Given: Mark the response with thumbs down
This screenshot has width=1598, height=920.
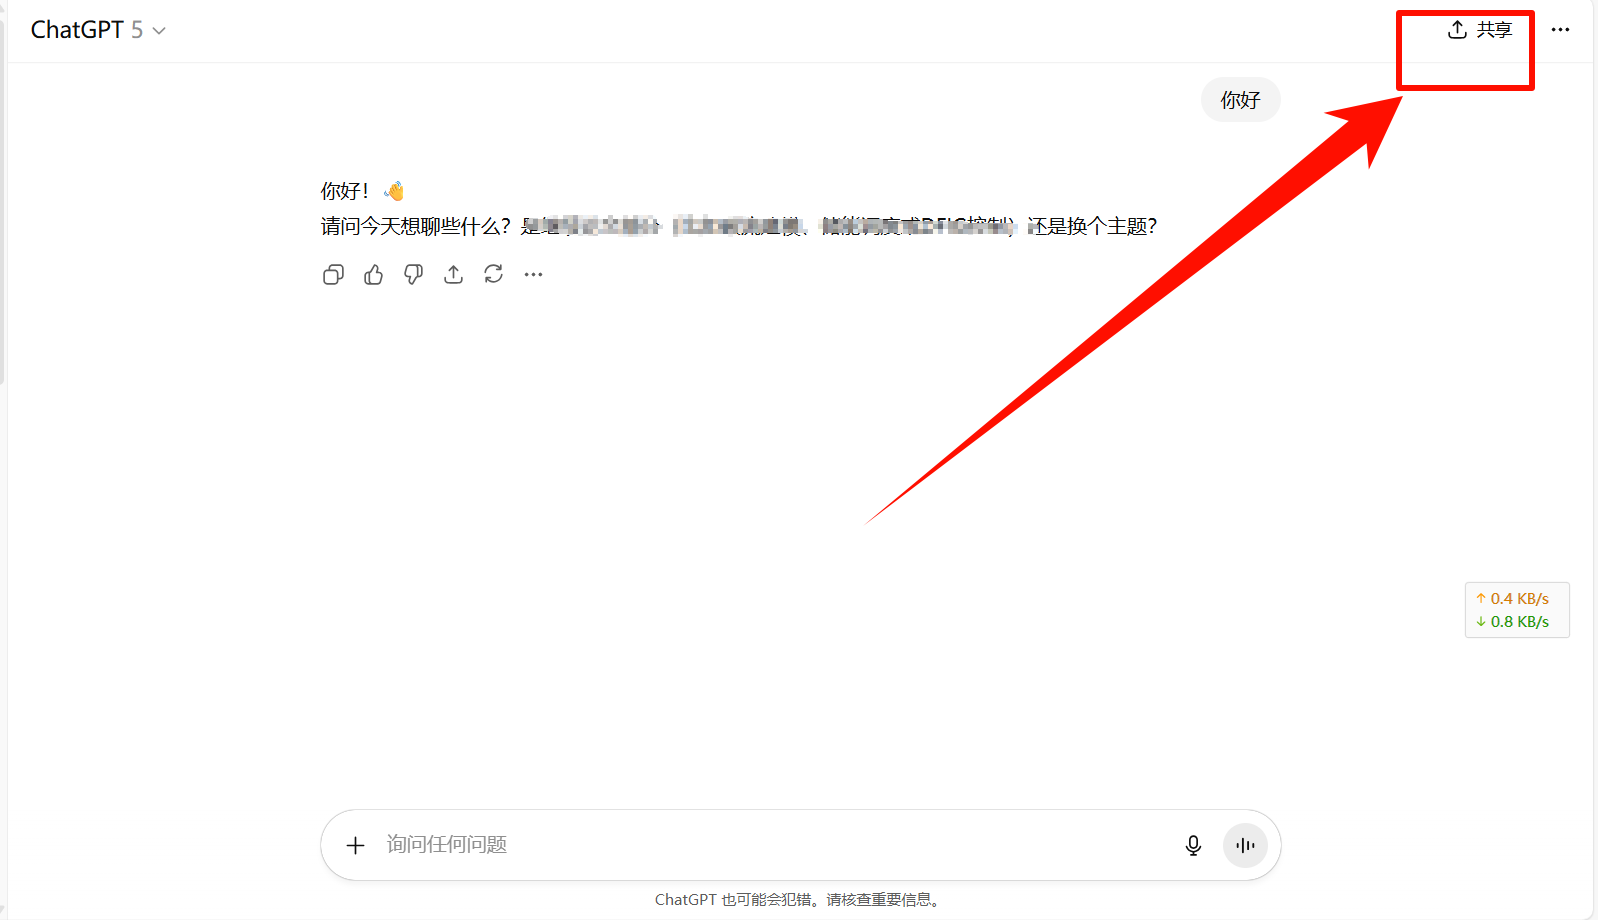Looking at the screenshot, I should 413,275.
